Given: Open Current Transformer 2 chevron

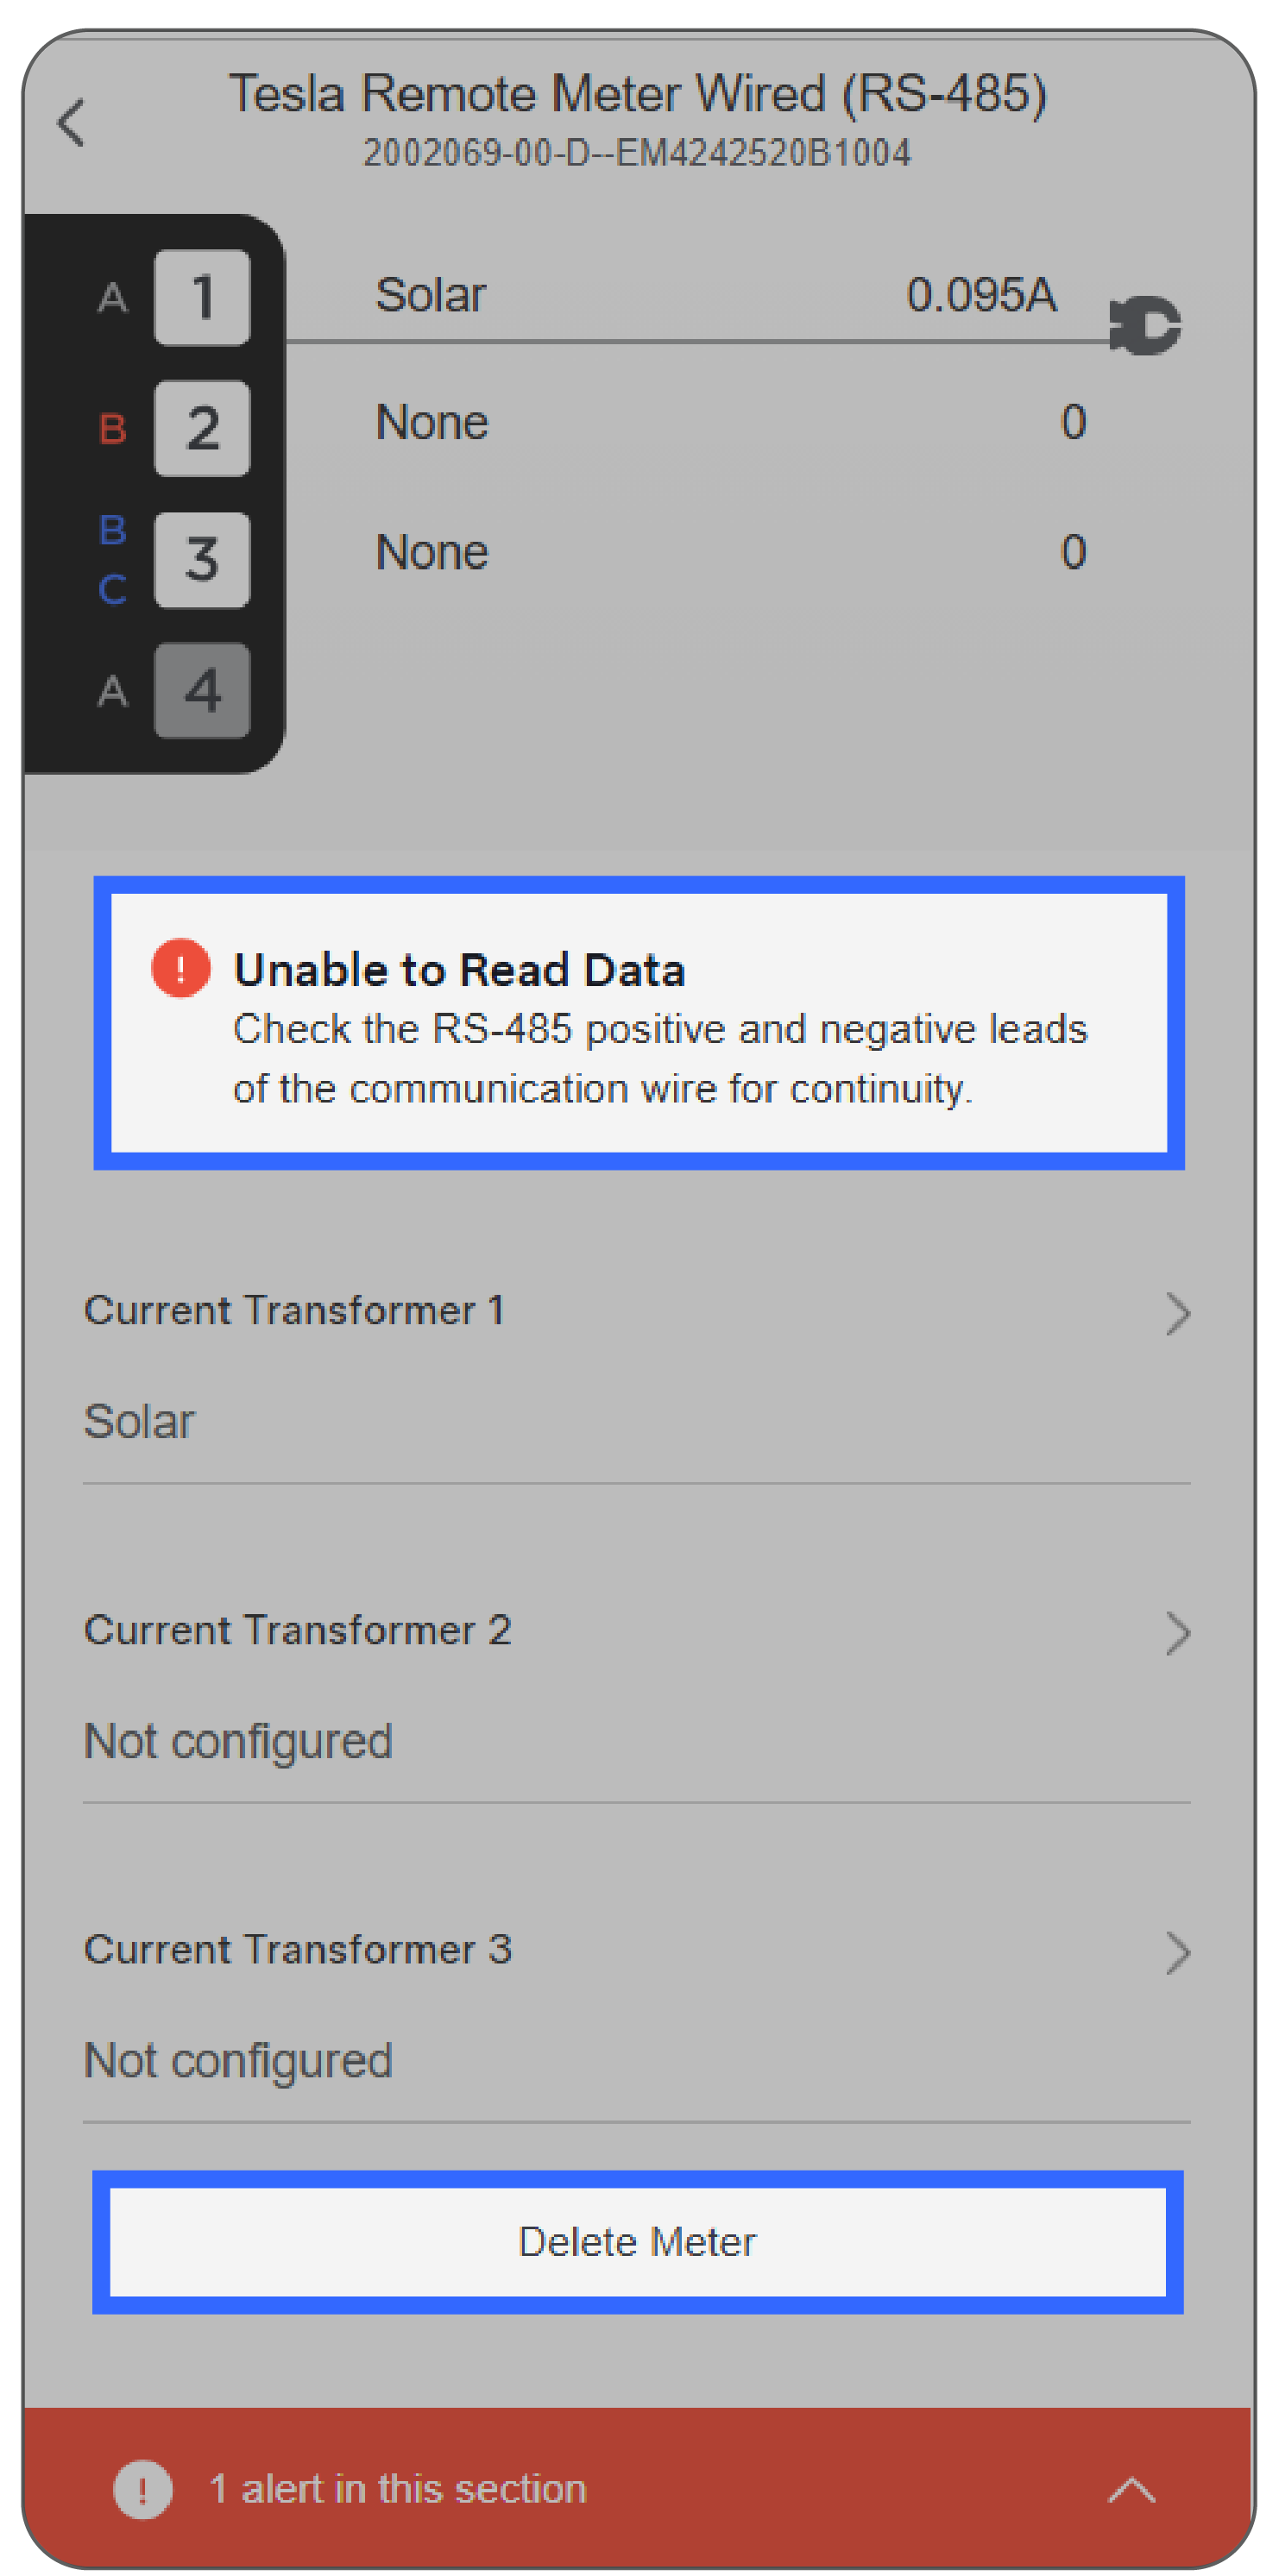Looking at the screenshot, I should pyautogui.click(x=1178, y=1633).
